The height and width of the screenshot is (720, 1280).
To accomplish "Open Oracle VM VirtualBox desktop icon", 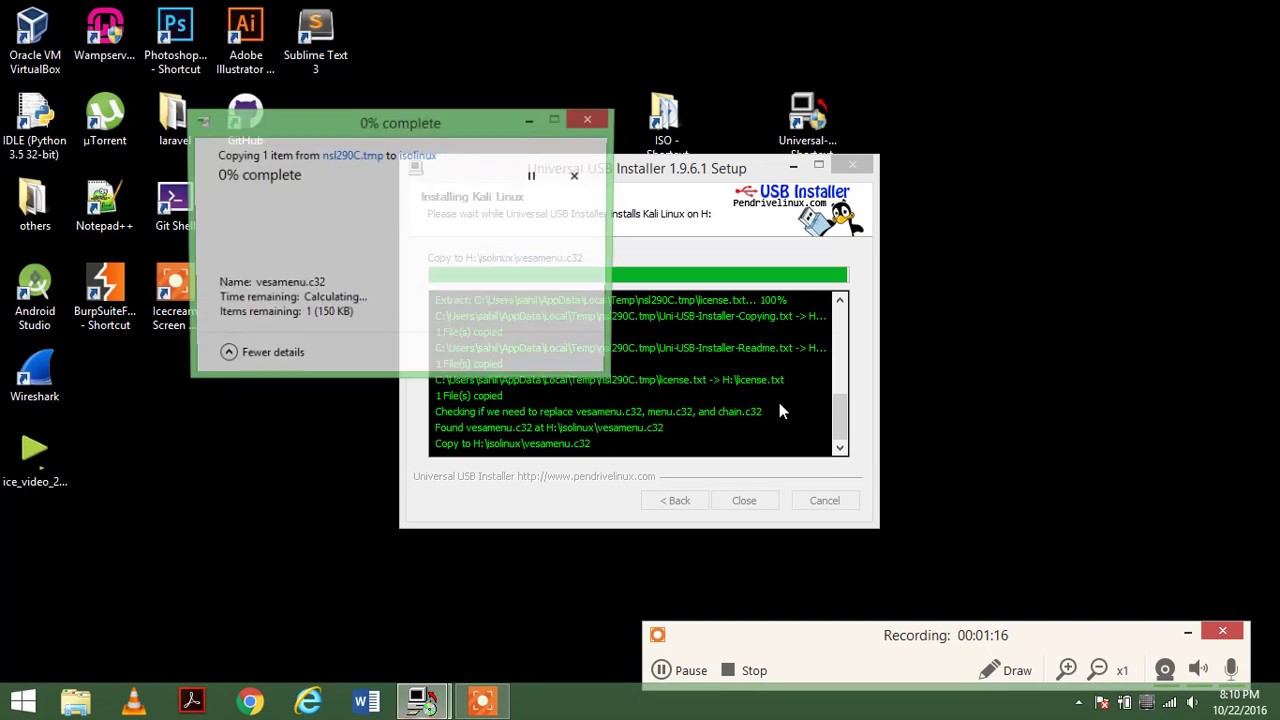I will click(35, 41).
